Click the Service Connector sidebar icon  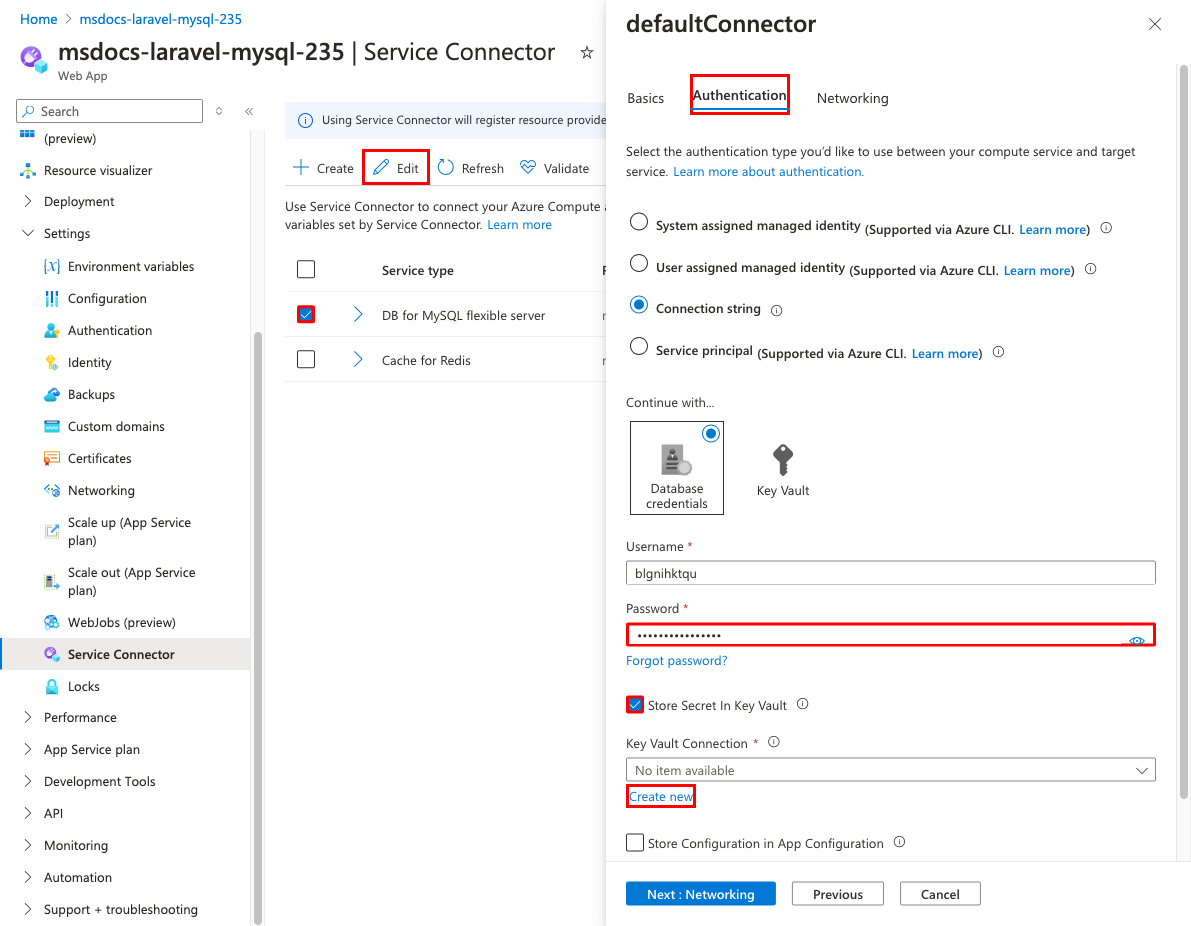[x=52, y=654]
